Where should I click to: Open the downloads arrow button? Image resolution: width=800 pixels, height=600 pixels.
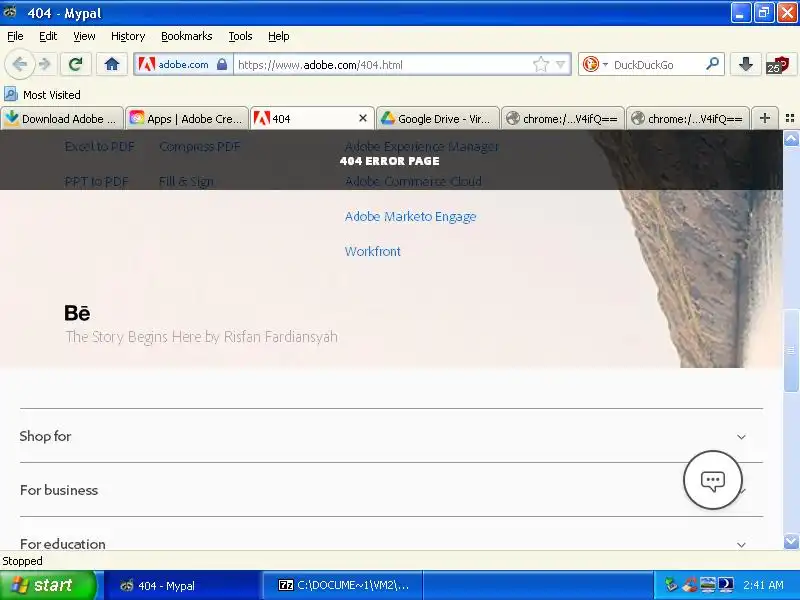(x=745, y=64)
